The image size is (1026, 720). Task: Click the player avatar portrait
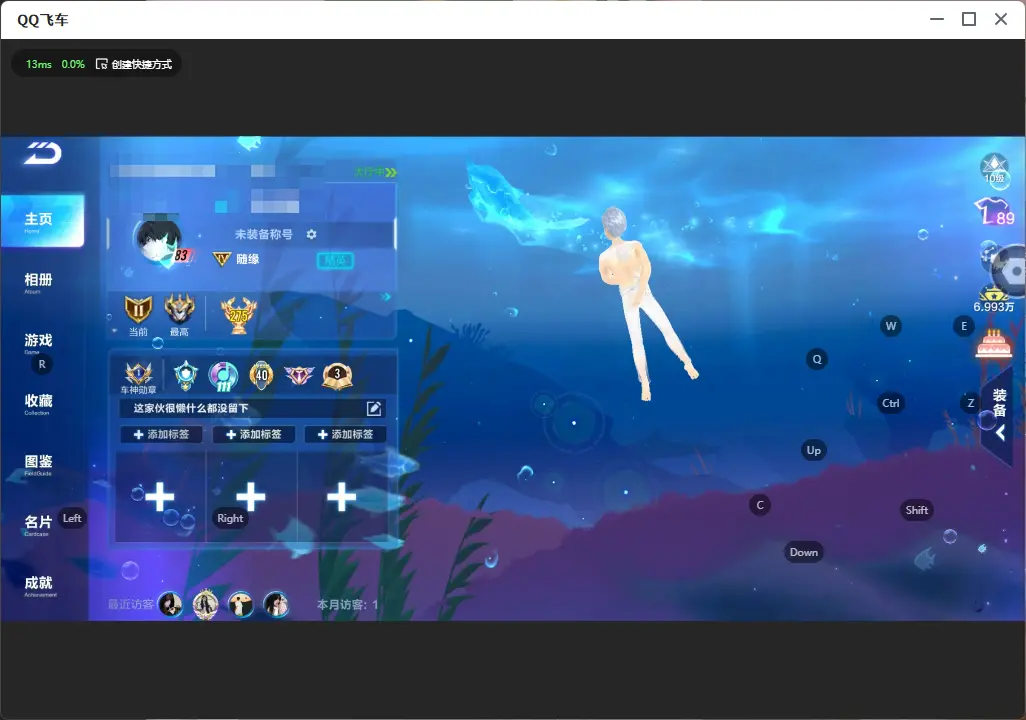[157, 241]
